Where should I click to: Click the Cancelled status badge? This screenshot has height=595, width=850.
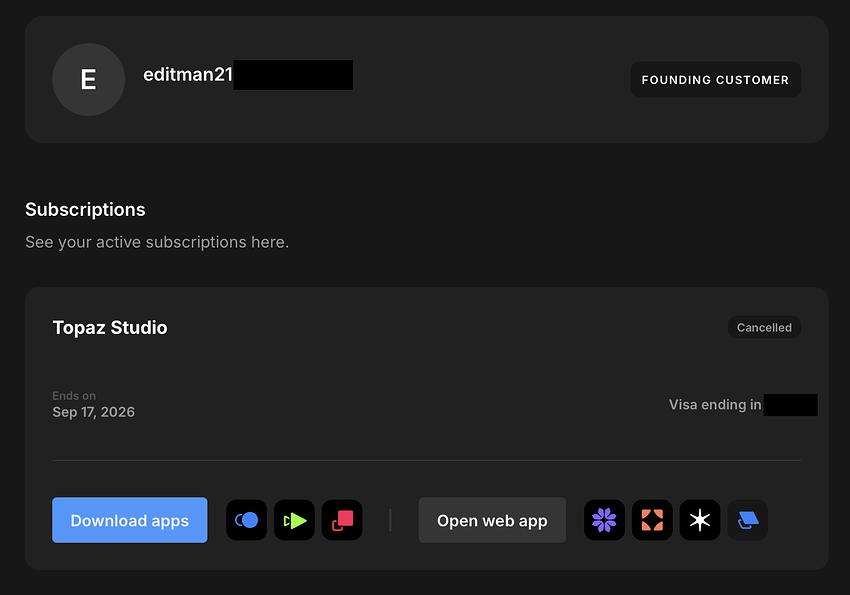764,327
